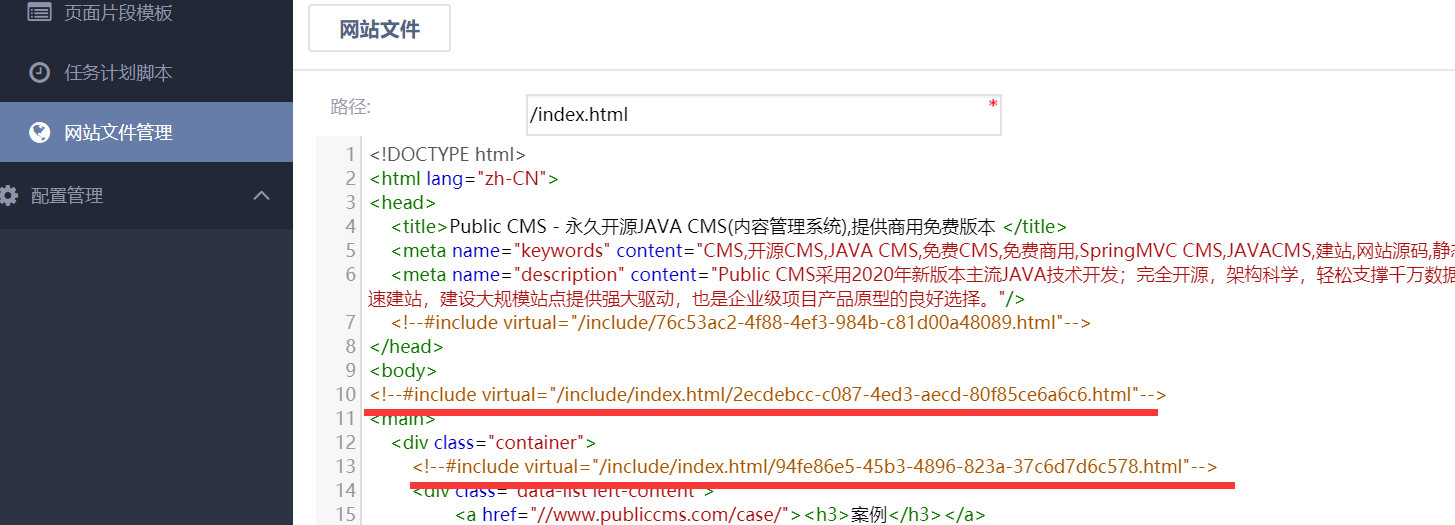Open the 页面片段模板 menu item
This screenshot has width=1455, height=525.
pyautogui.click(x=118, y=13)
